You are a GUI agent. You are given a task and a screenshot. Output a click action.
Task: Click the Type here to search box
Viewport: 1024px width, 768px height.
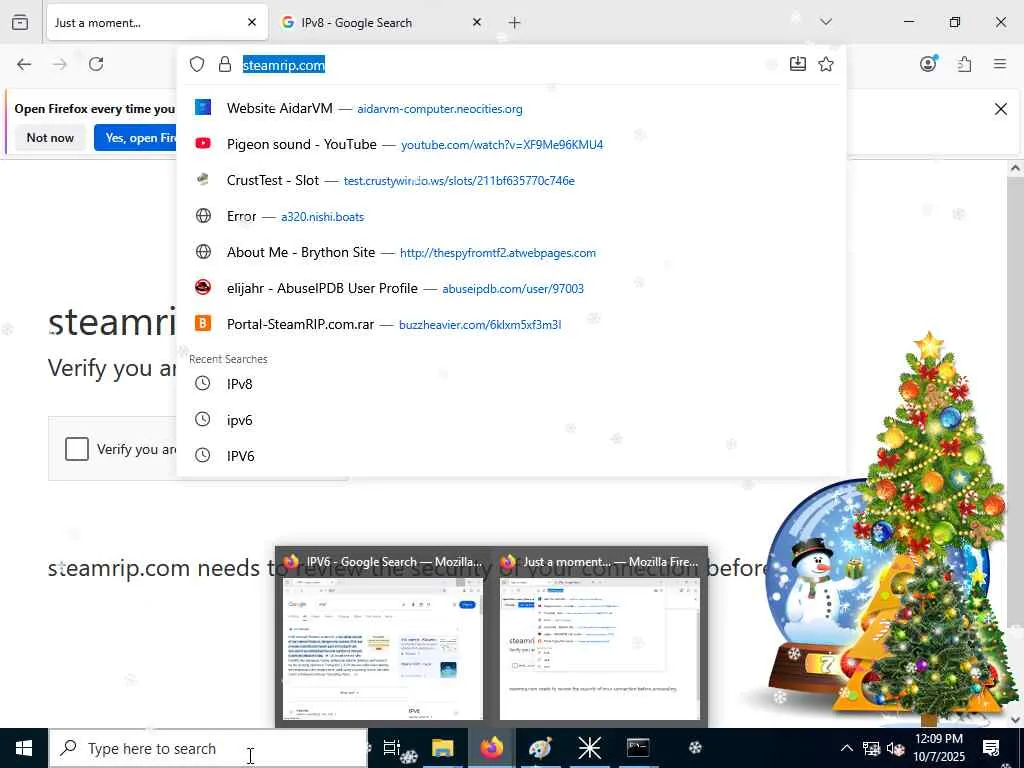[x=209, y=748]
